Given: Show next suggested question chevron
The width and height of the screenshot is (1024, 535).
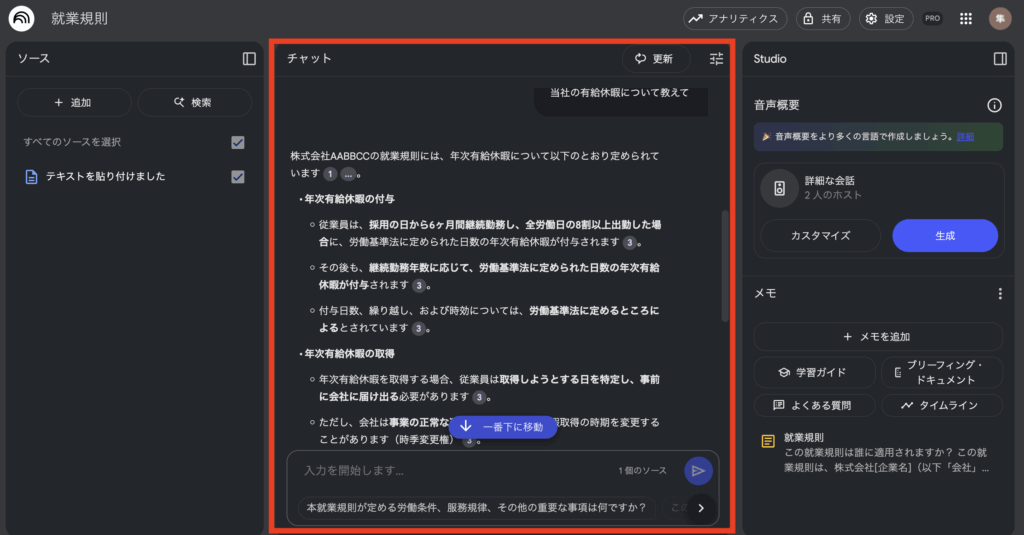Looking at the screenshot, I should (701, 508).
